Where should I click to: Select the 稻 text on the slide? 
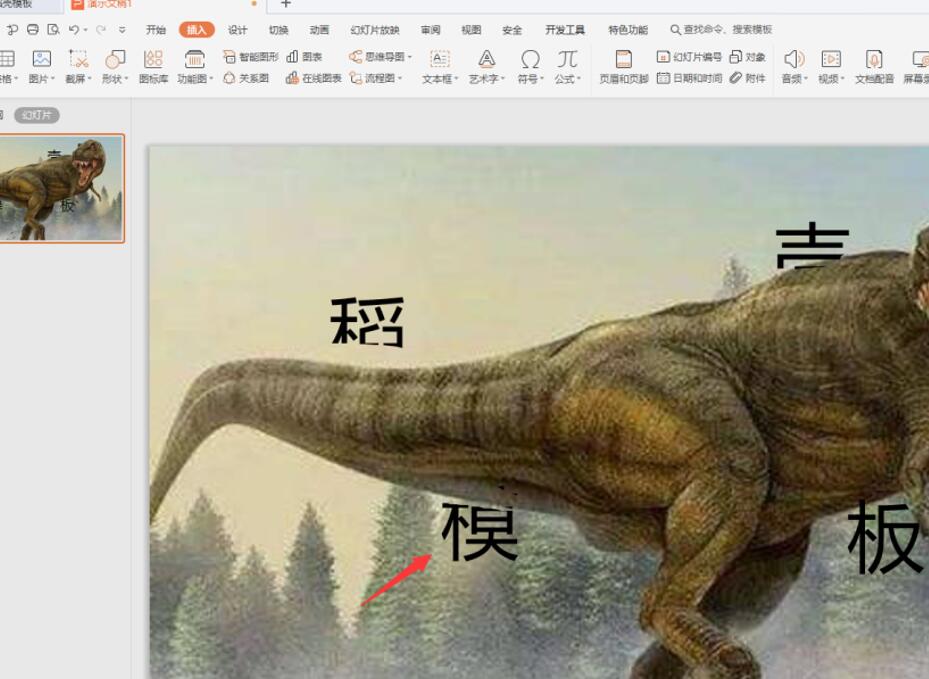point(367,322)
